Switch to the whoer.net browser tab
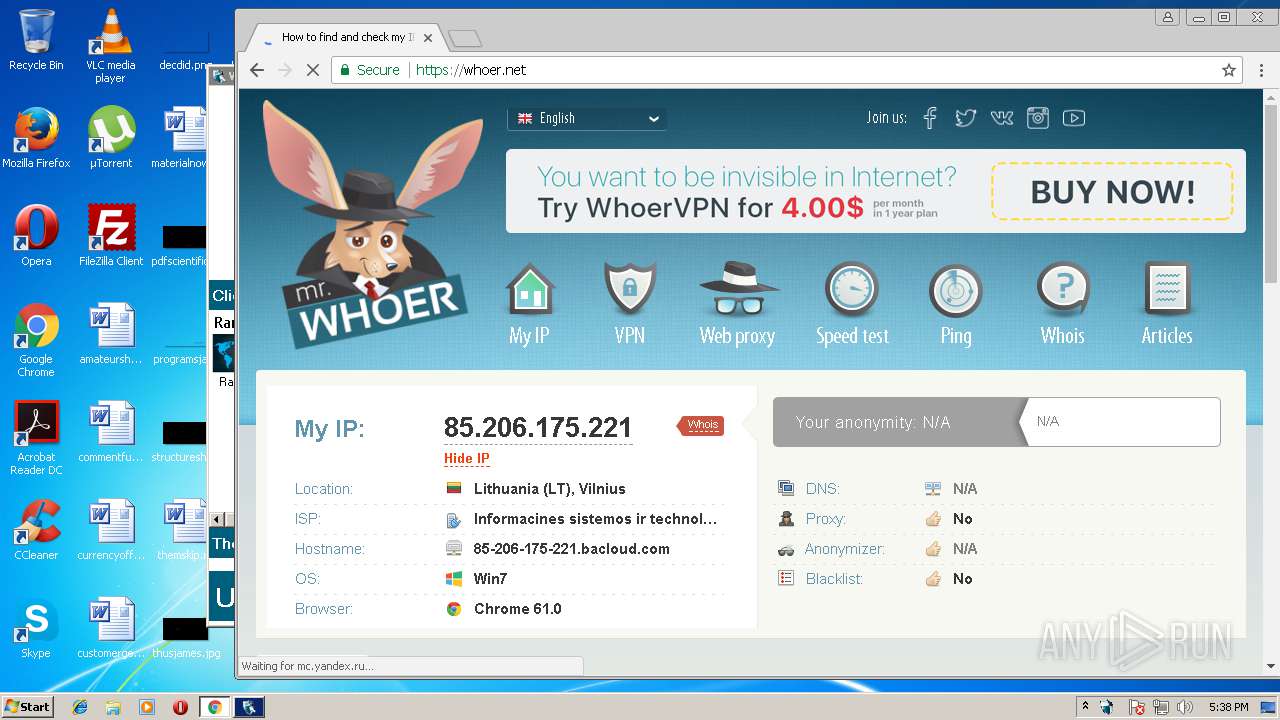 (x=345, y=38)
